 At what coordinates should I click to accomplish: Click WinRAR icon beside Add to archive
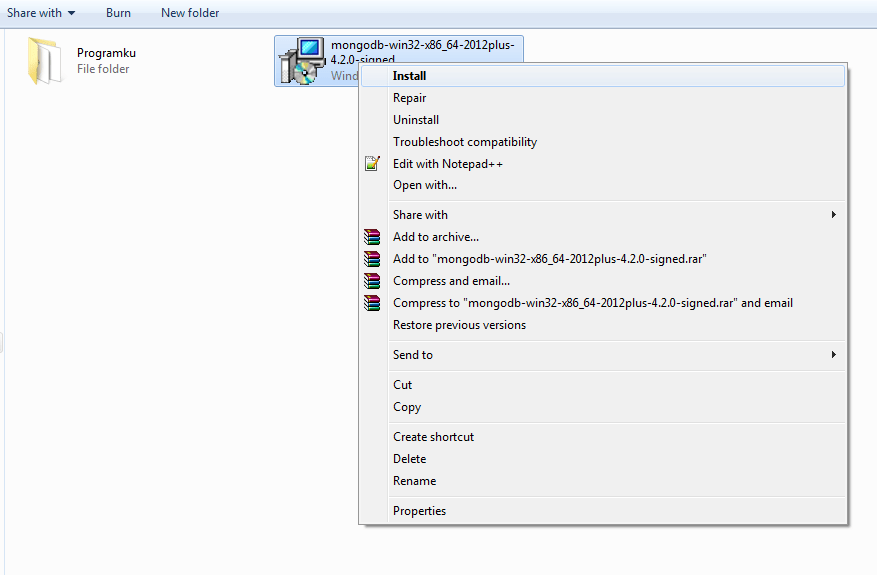373,237
